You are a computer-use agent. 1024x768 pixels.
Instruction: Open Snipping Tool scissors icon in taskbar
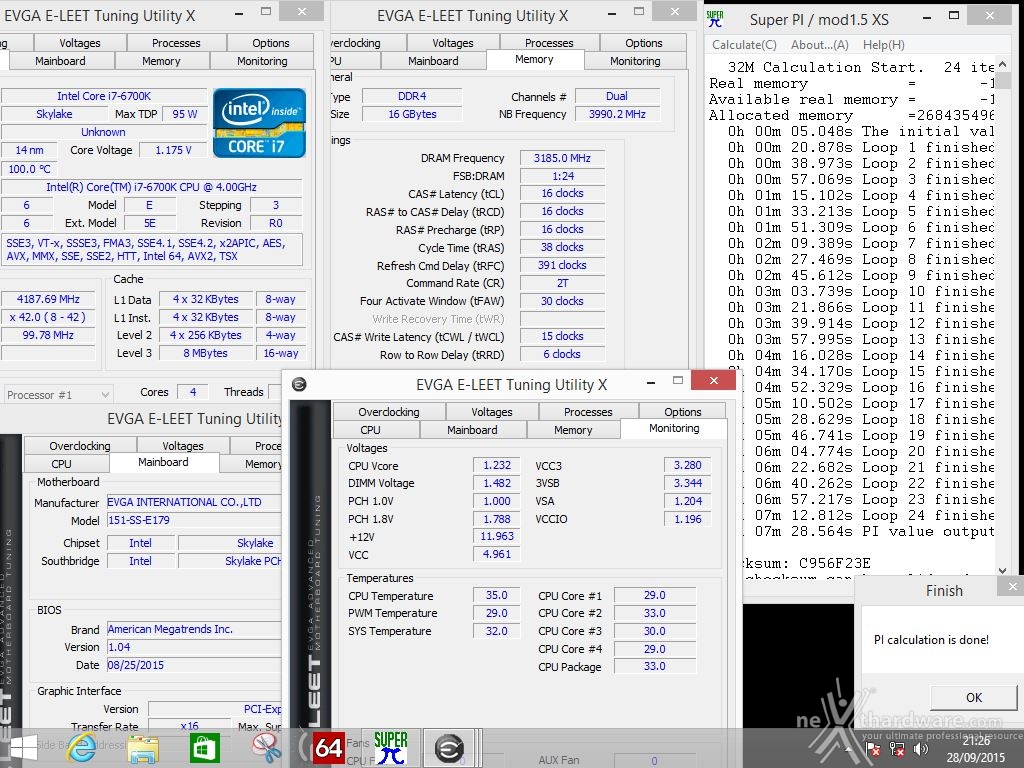[x=266, y=748]
